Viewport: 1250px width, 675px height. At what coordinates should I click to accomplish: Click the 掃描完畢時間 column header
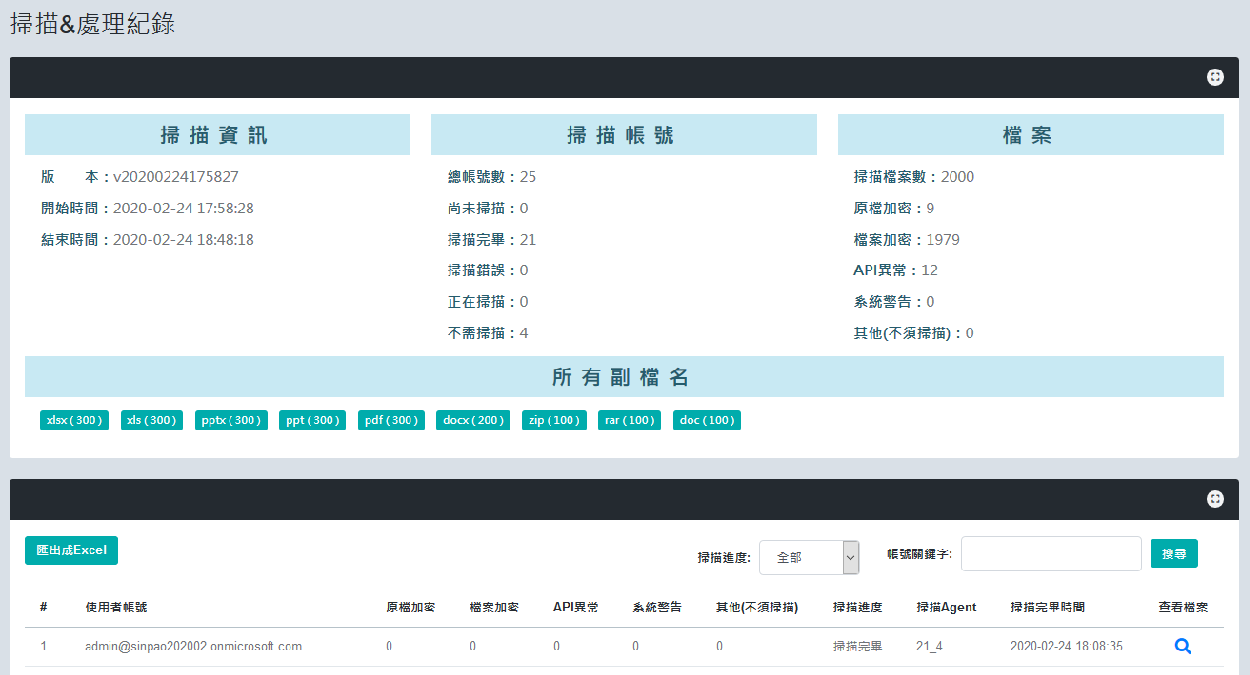pos(1047,607)
